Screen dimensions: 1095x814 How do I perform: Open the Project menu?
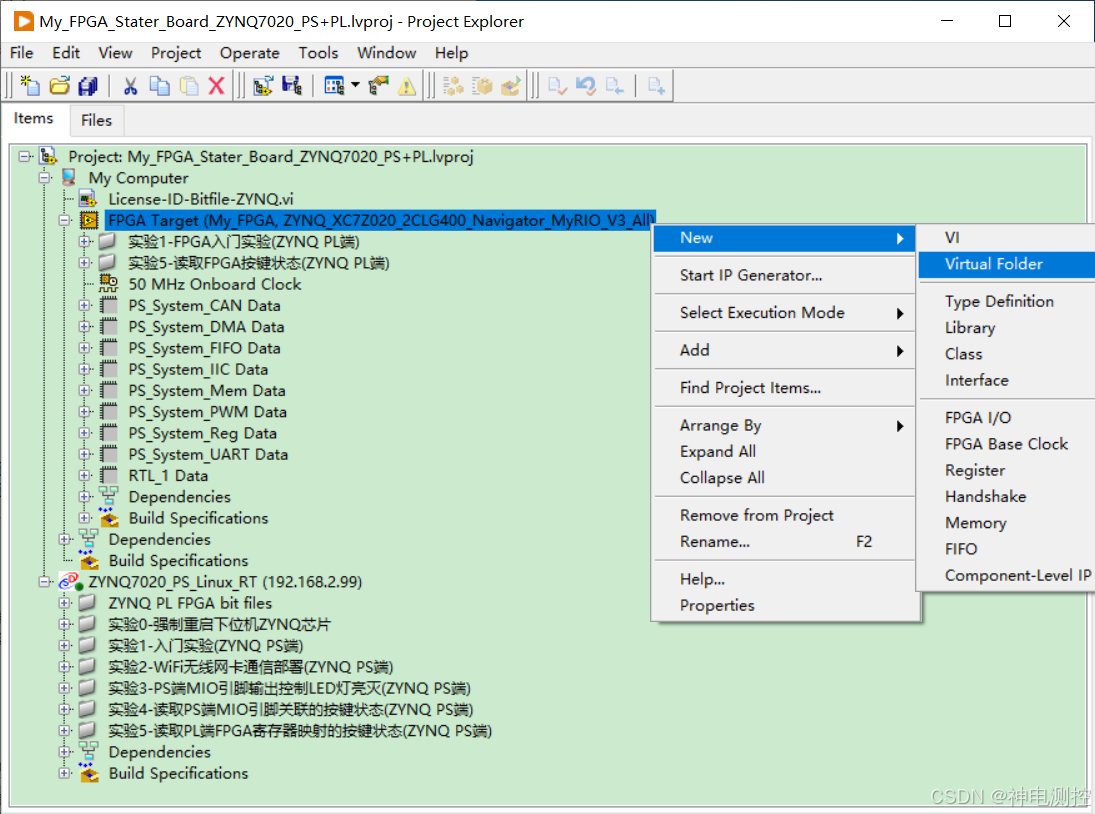[176, 53]
